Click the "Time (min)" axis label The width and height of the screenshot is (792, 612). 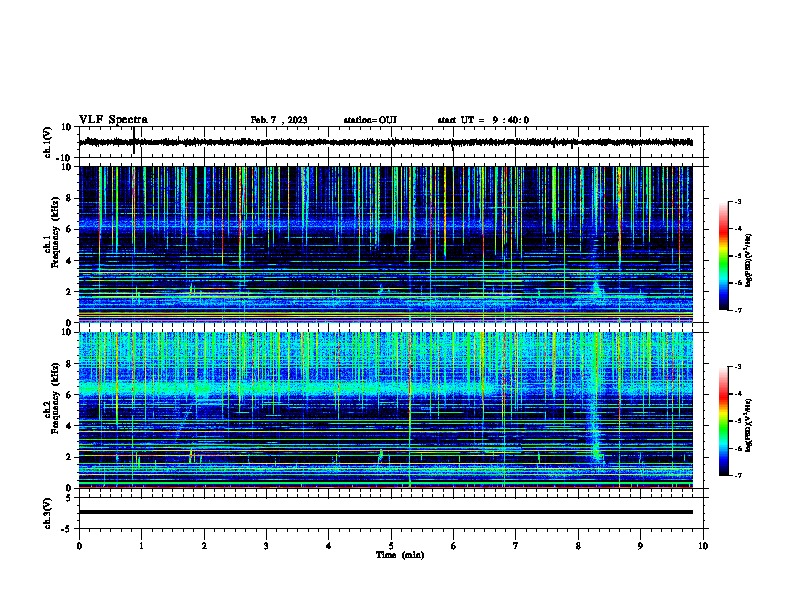tap(400, 555)
